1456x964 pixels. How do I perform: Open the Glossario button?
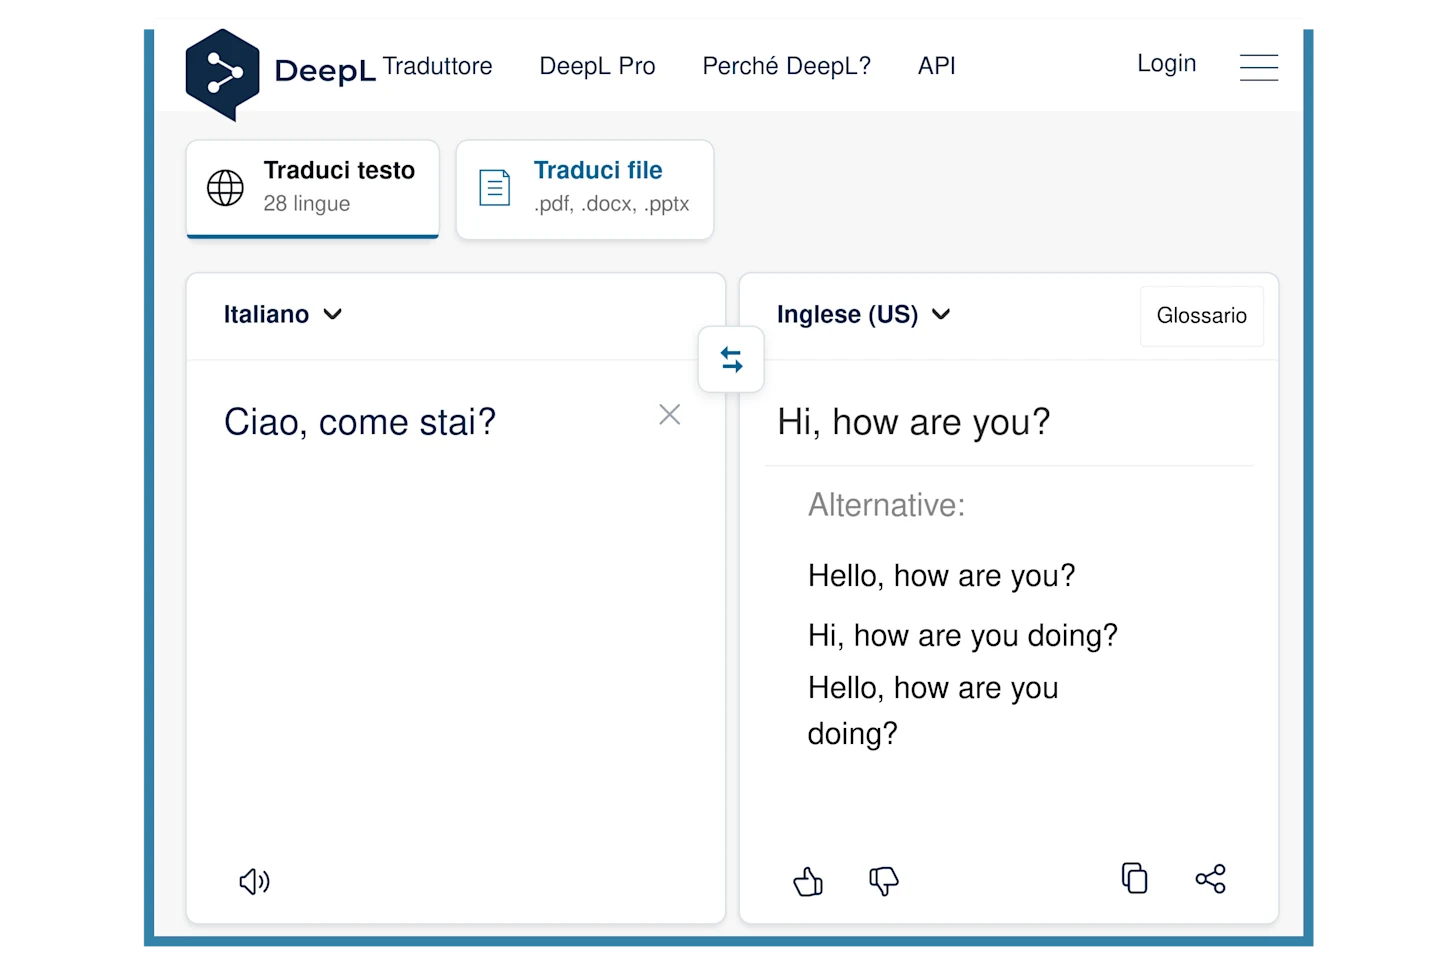click(x=1202, y=316)
